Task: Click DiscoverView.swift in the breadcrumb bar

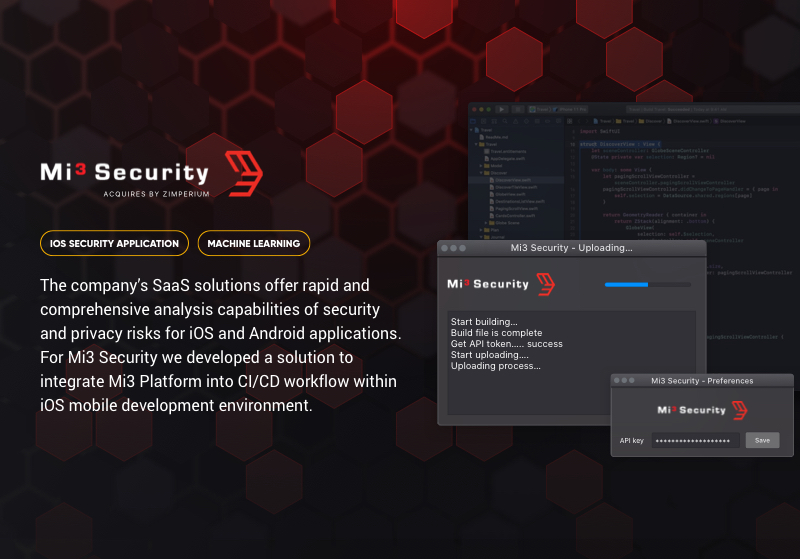Action: click(688, 121)
